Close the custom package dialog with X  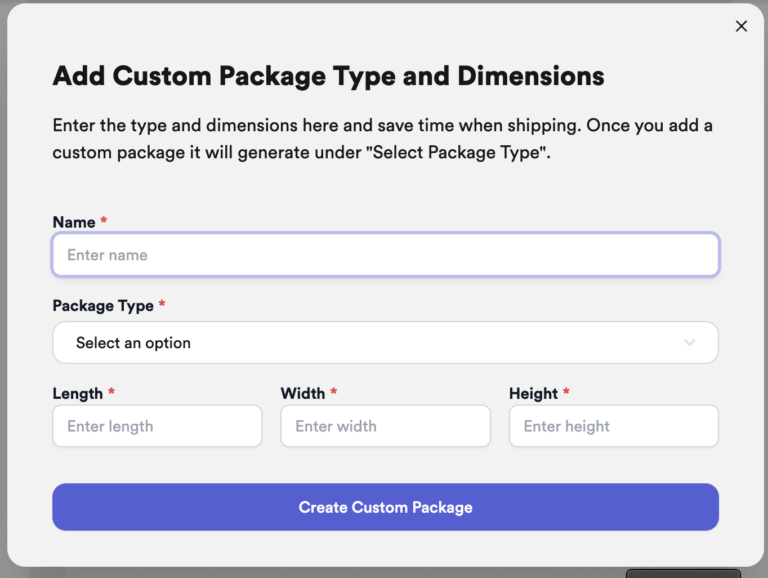click(741, 26)
